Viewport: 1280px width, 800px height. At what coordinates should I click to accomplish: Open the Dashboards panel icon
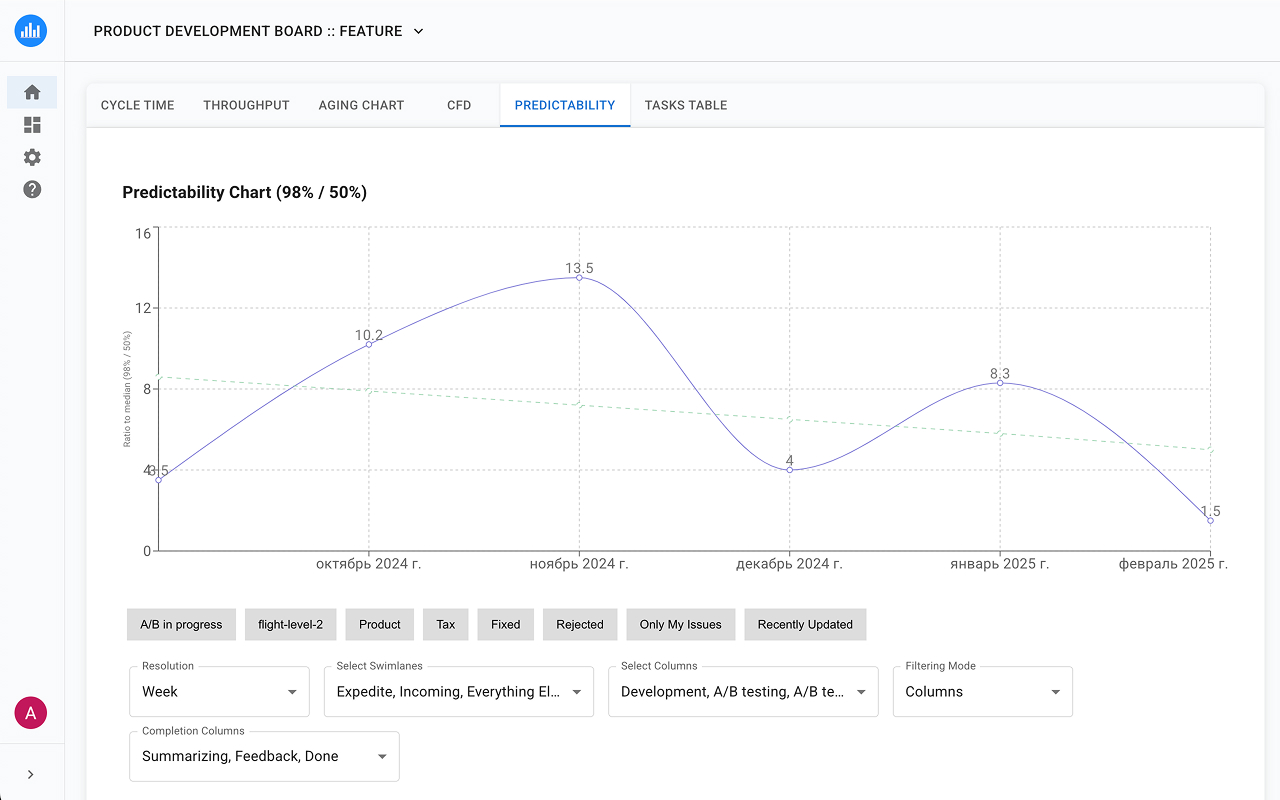[x=32, y=125]
